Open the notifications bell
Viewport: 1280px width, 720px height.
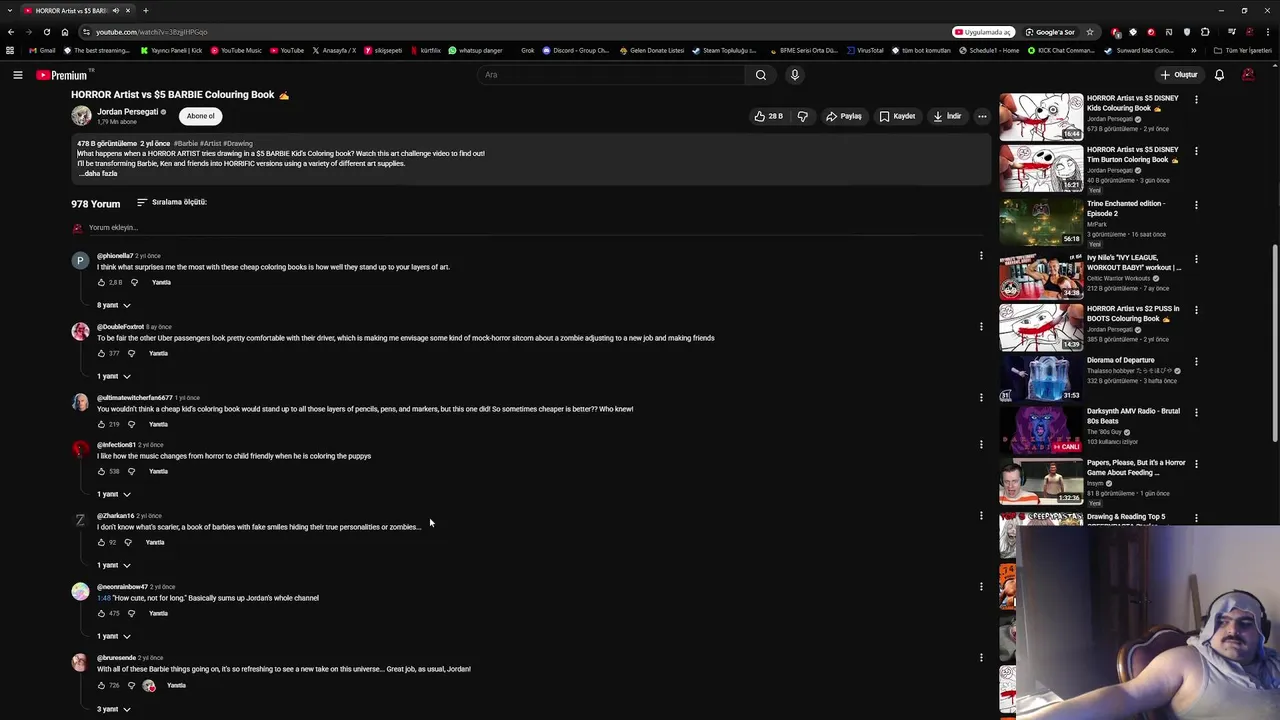[x=1219, y=75]
